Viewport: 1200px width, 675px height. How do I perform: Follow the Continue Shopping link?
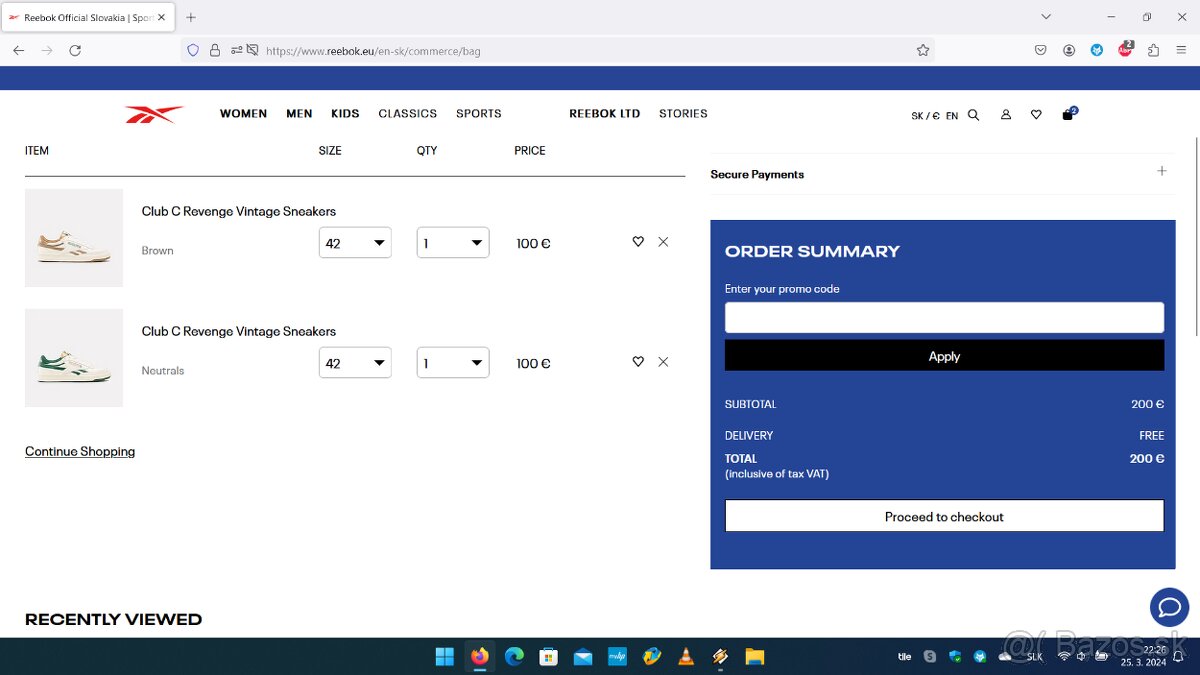pos(80,452)
